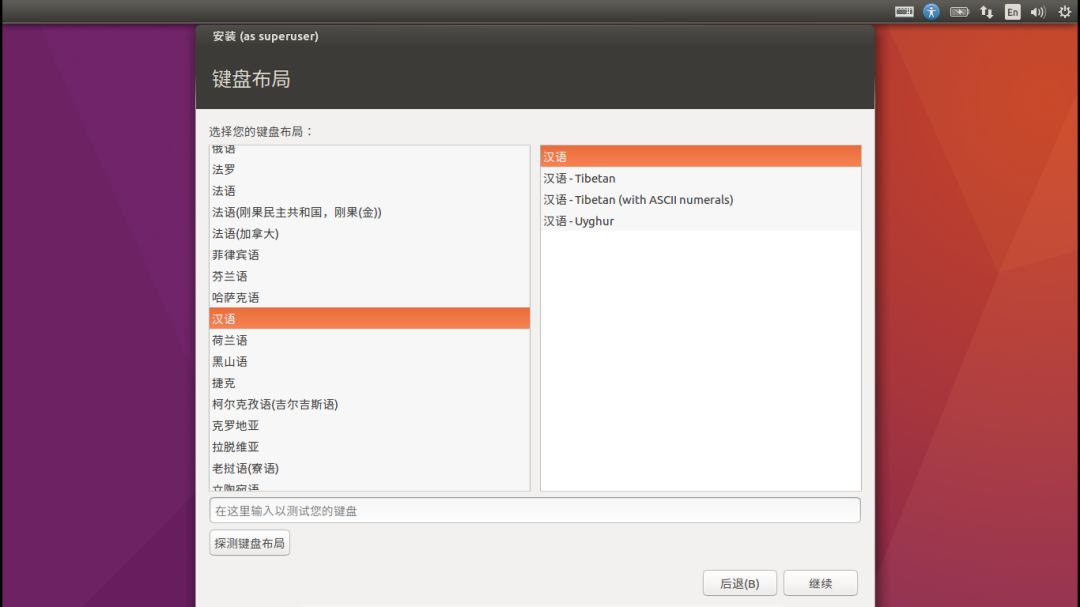
Task: Click the 探测键盘布局 button
Action: click(249, 543)
